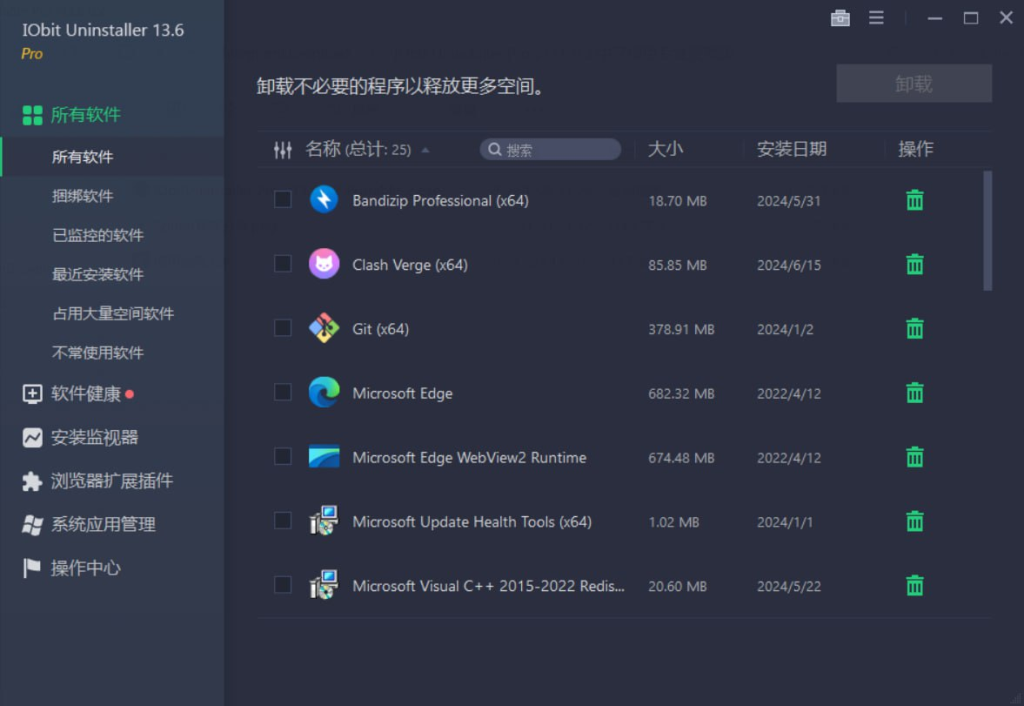The image size is (1024, 706).
Task: Click the Git (x64) name
Action: (380, 329)
